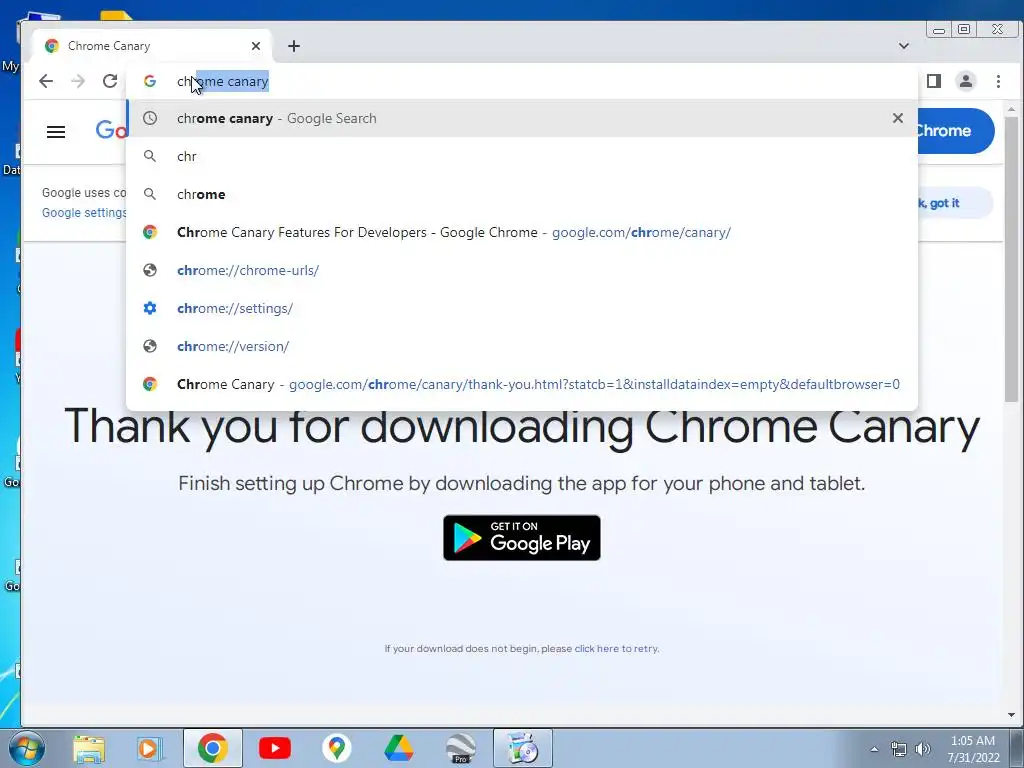Click the Chrome taskbar icon
Image resolution: width=1024 pixels, height=768 pixels.
click(213, 748)
